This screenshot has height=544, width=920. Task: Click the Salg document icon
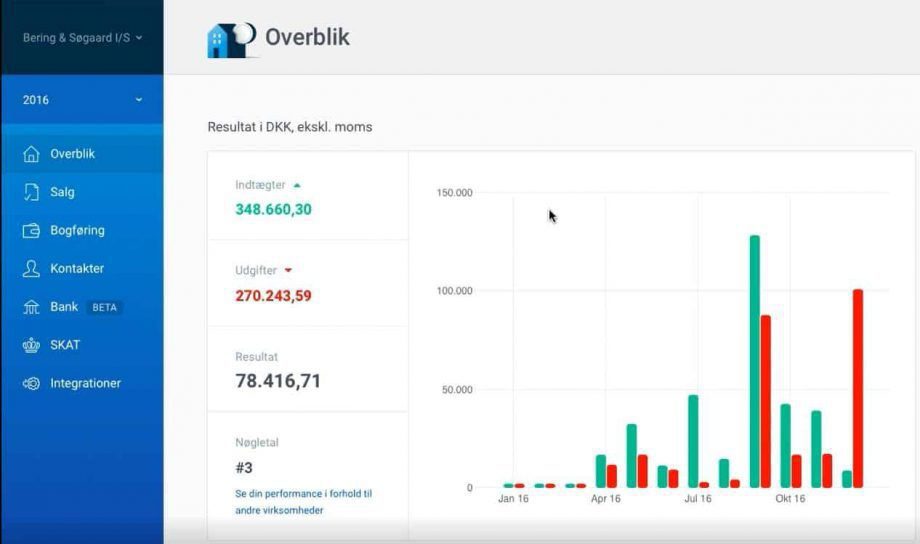click(x=31, y=192)
